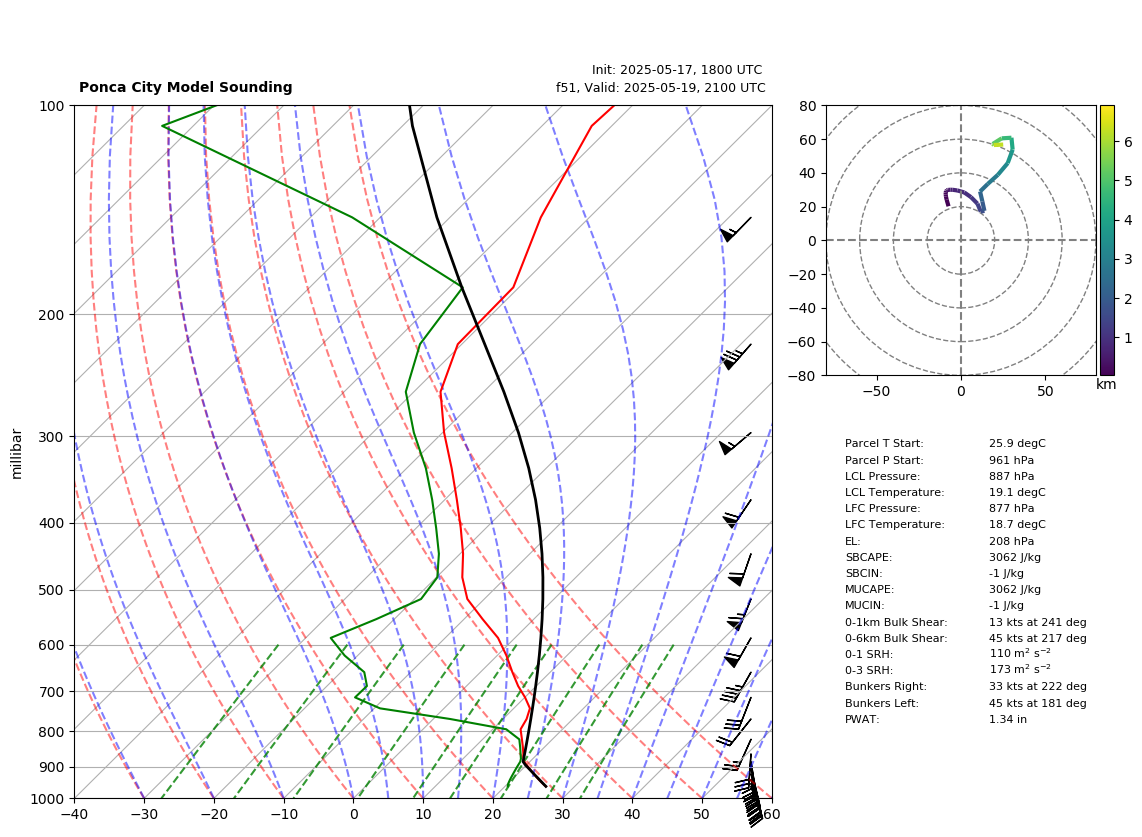Click the "1000" pressure axis tick label
The image size is (1142, 837).
(48, 799)
